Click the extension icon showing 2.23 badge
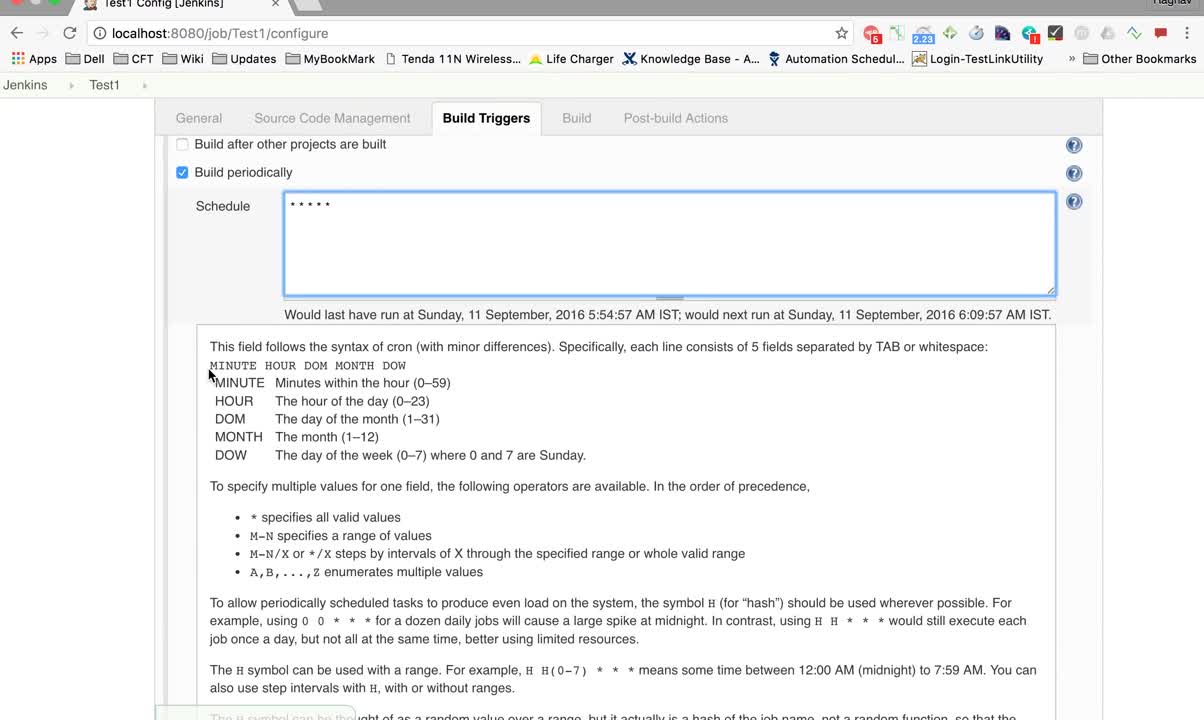This screenshot has height=720, width=1204. point(923,34)
